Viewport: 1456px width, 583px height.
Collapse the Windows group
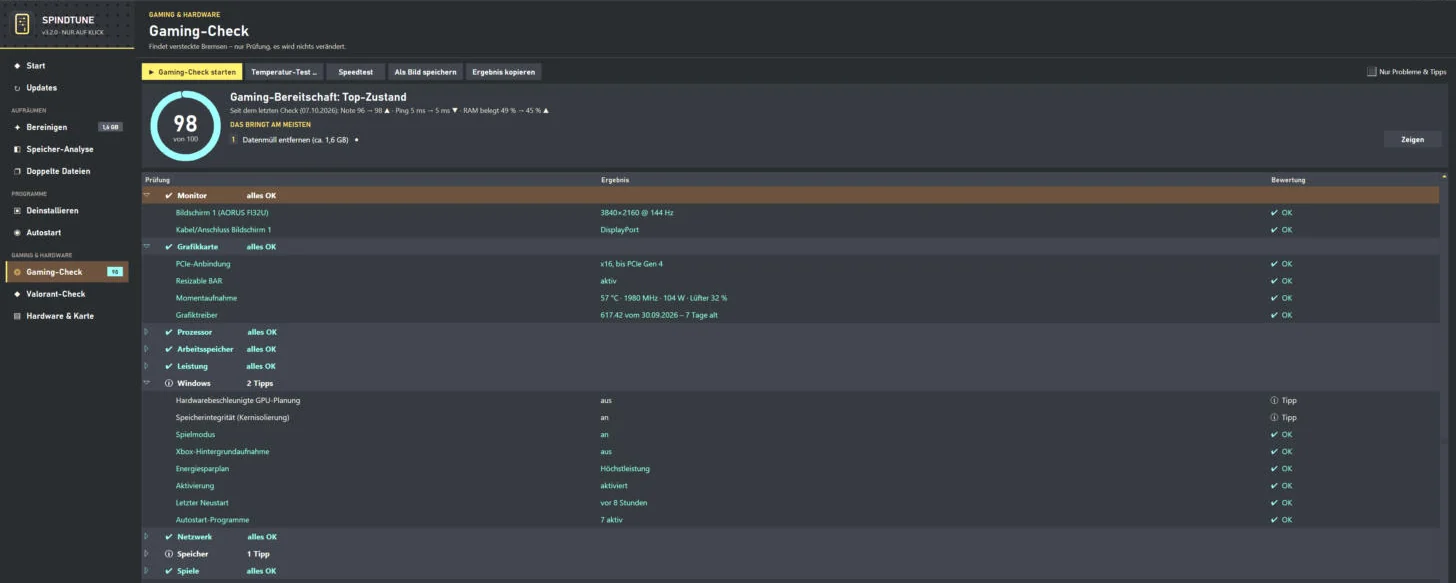pyautogui.click(x=146, y=383)
